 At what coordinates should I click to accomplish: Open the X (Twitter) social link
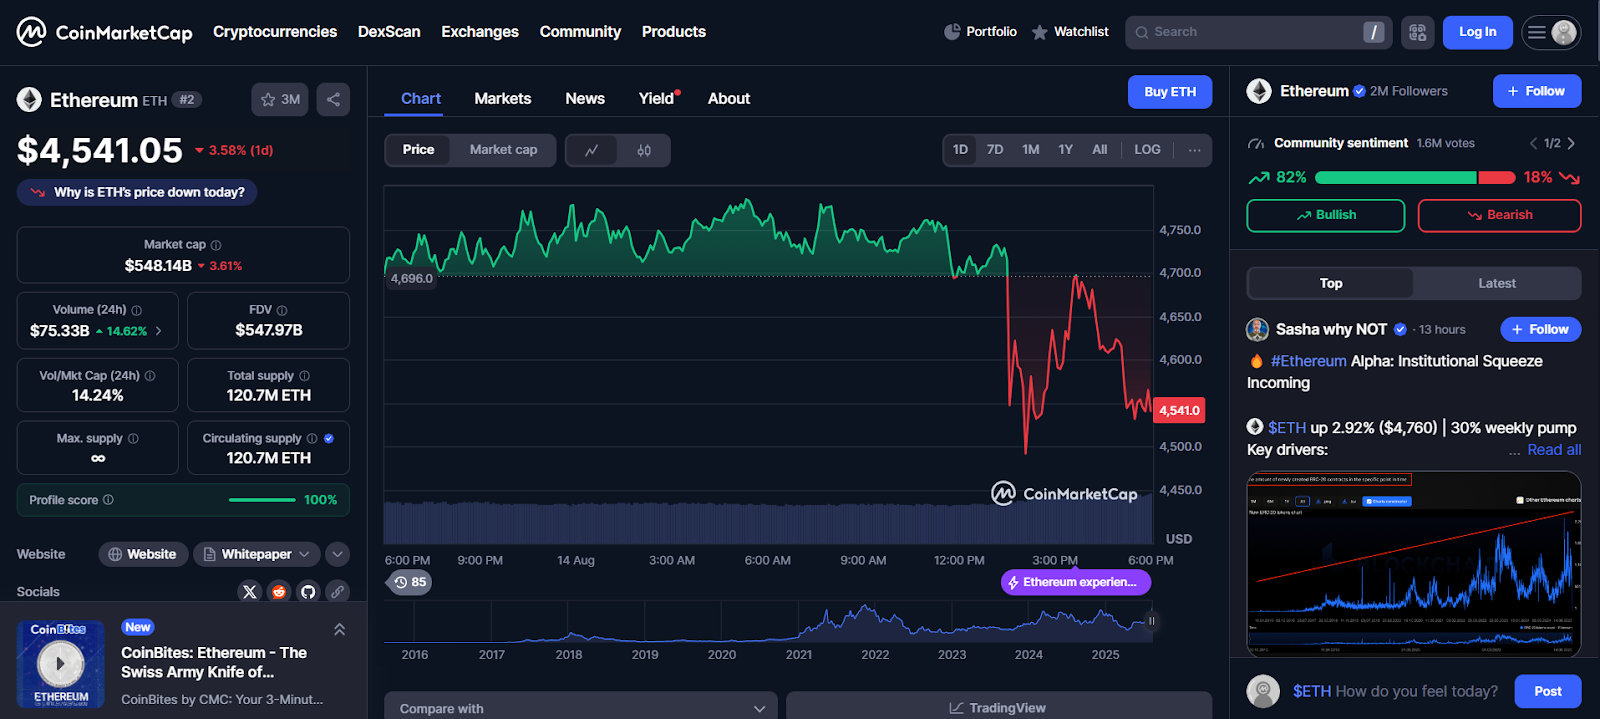pyautogui.click(x=250, y=591)
